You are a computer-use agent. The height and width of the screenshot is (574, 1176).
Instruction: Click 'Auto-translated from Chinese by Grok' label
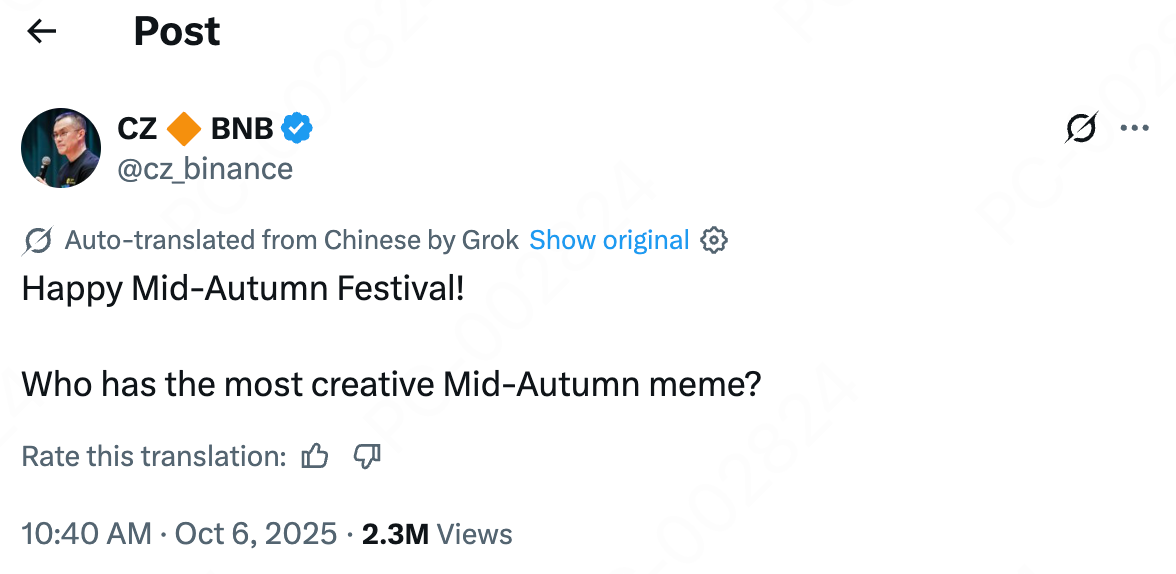pos(291,240)
